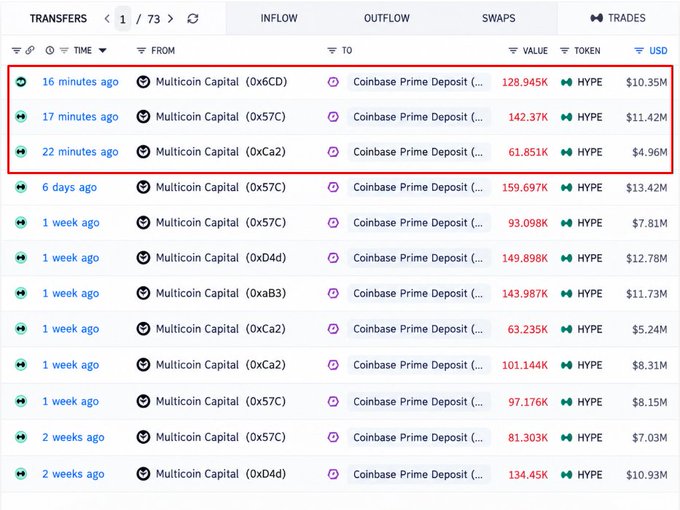Select the TRANSFERS tab
This screenshot has width=680, height=510.
[x=58, y=19]
